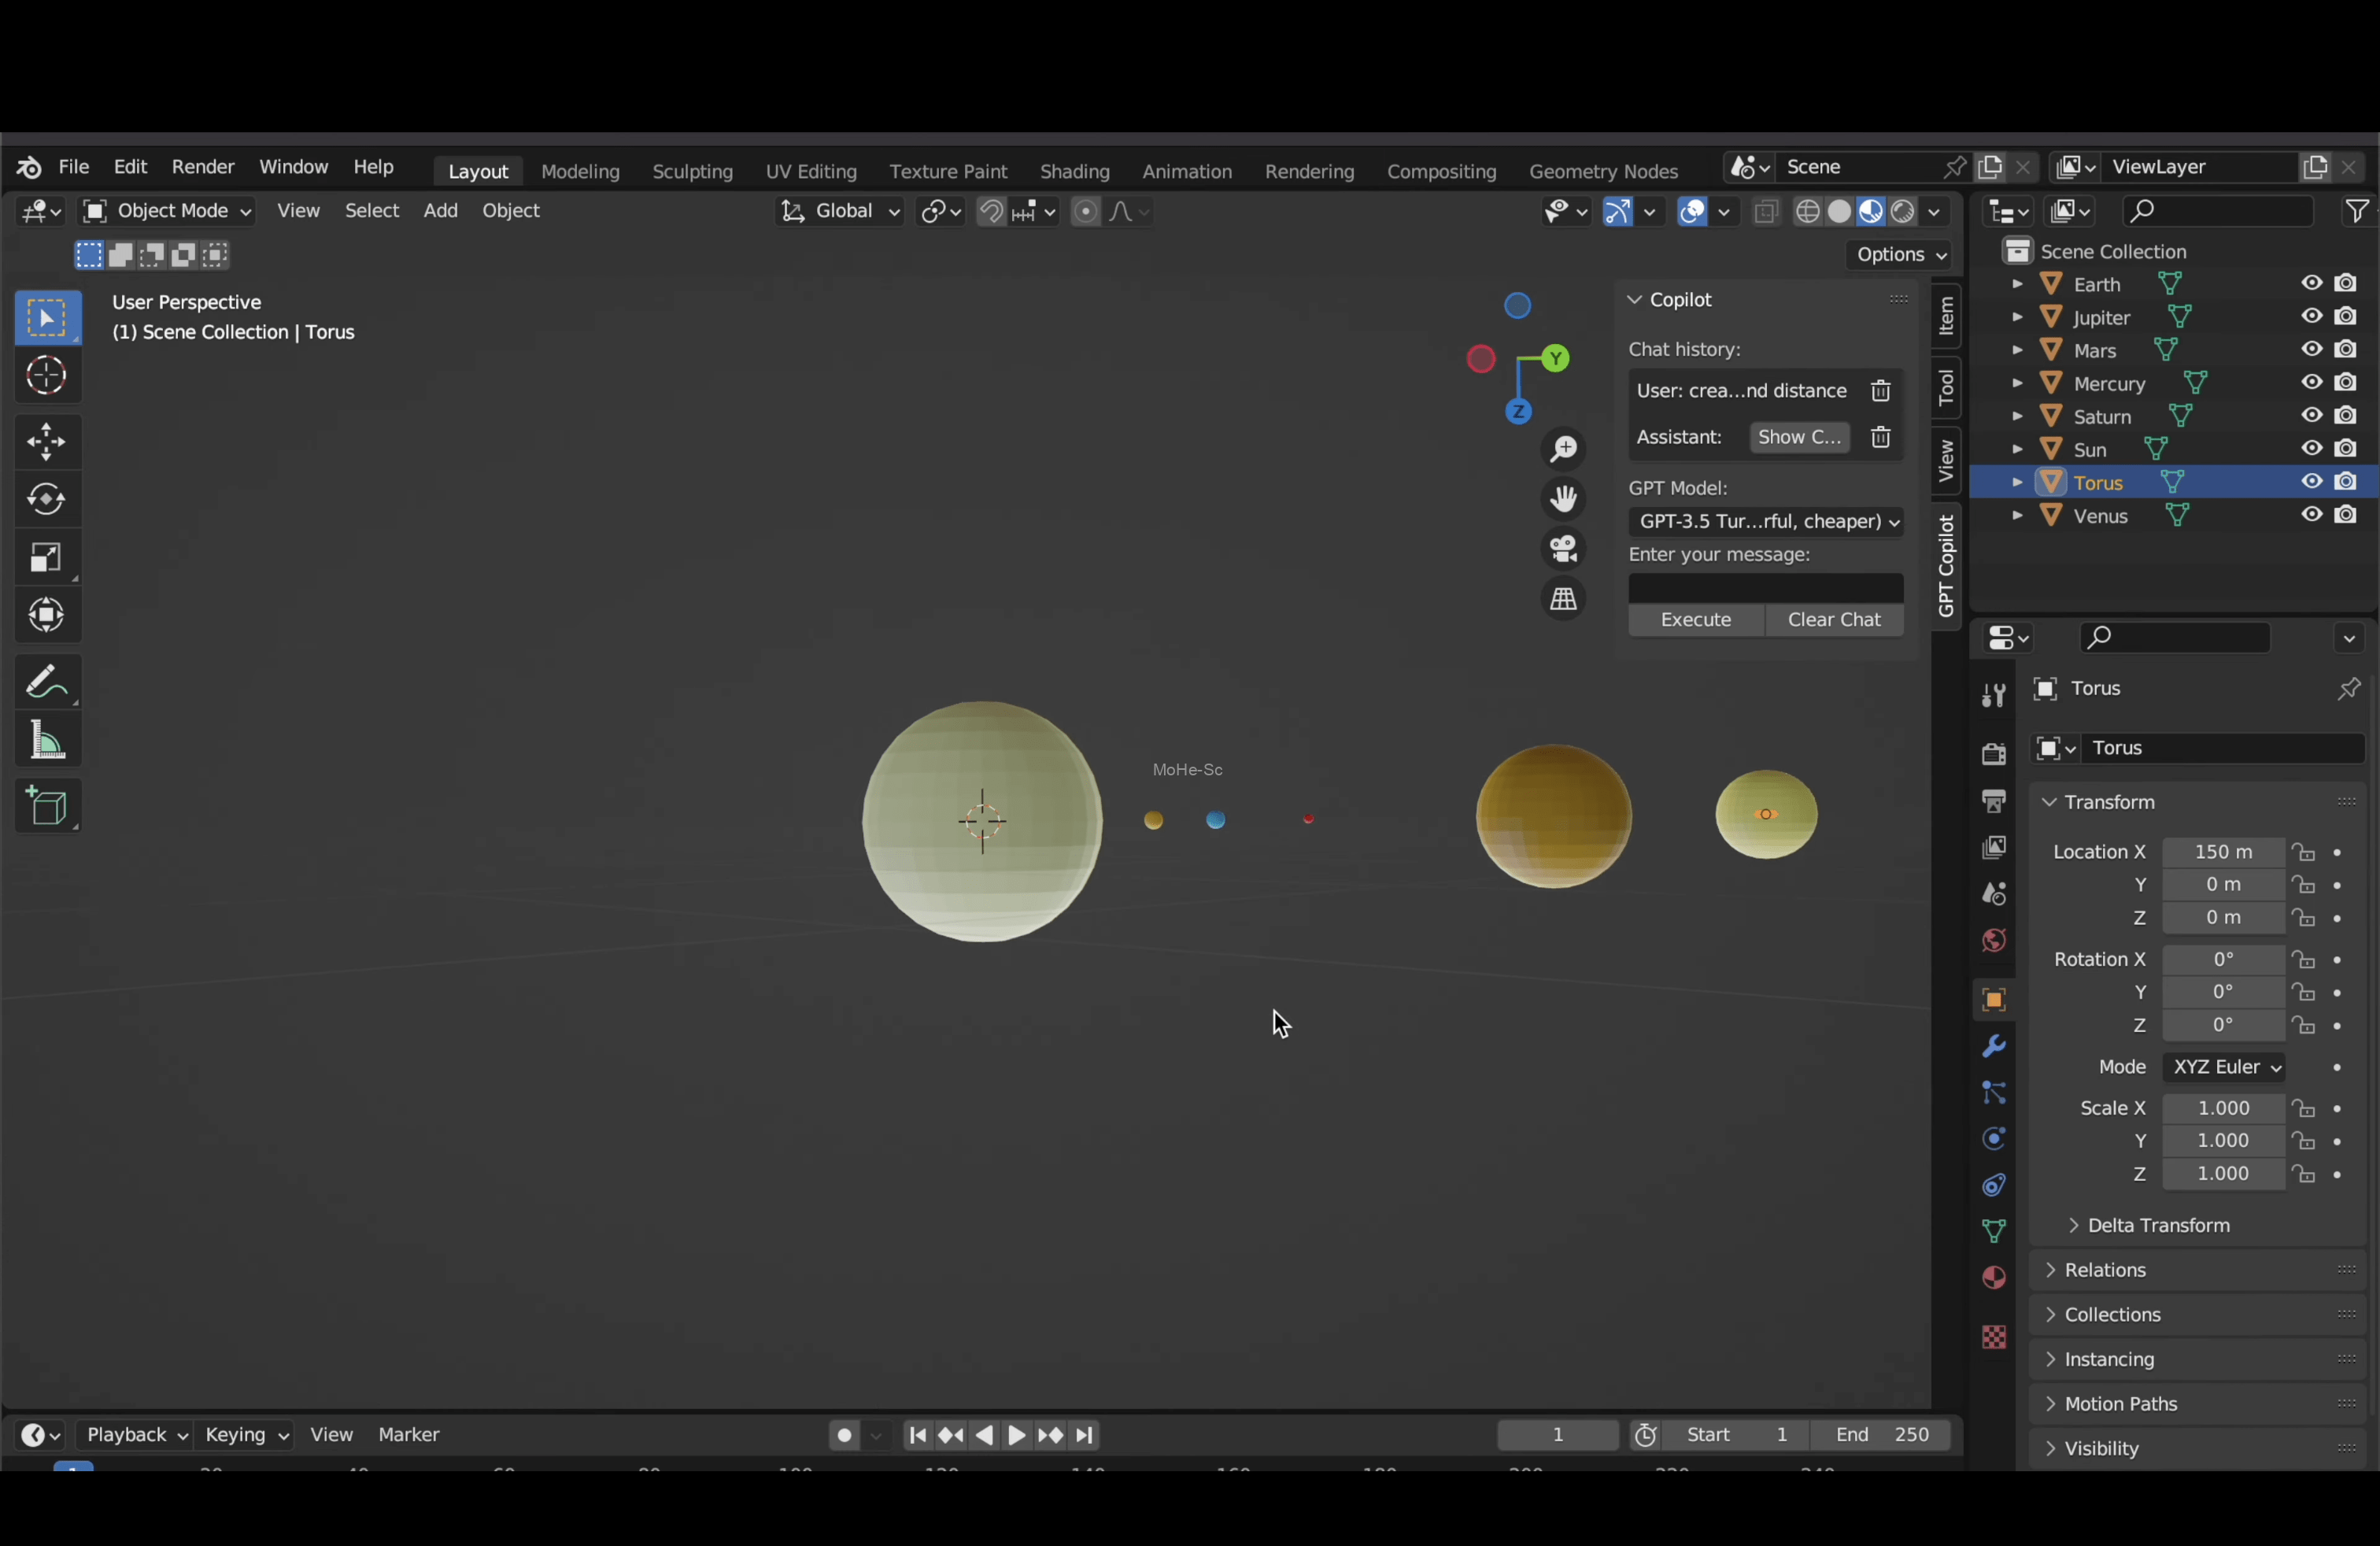The width and height of the screenshot is (2380, 1546).
Task: Toggle camera view icon in viewport
Action: (1563, 549)
